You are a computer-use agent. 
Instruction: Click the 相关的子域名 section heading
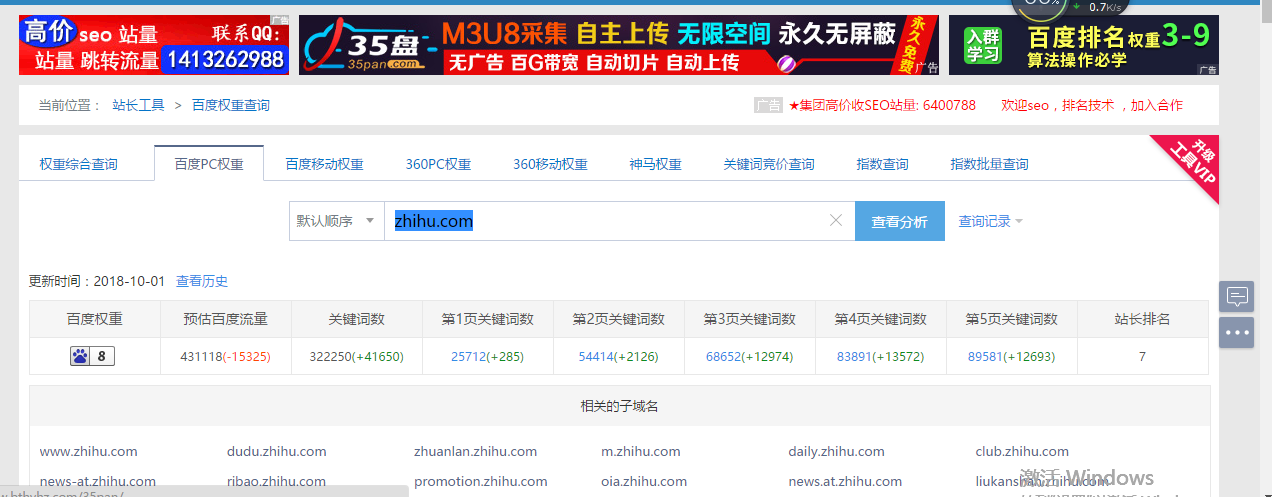coord(619,406)
